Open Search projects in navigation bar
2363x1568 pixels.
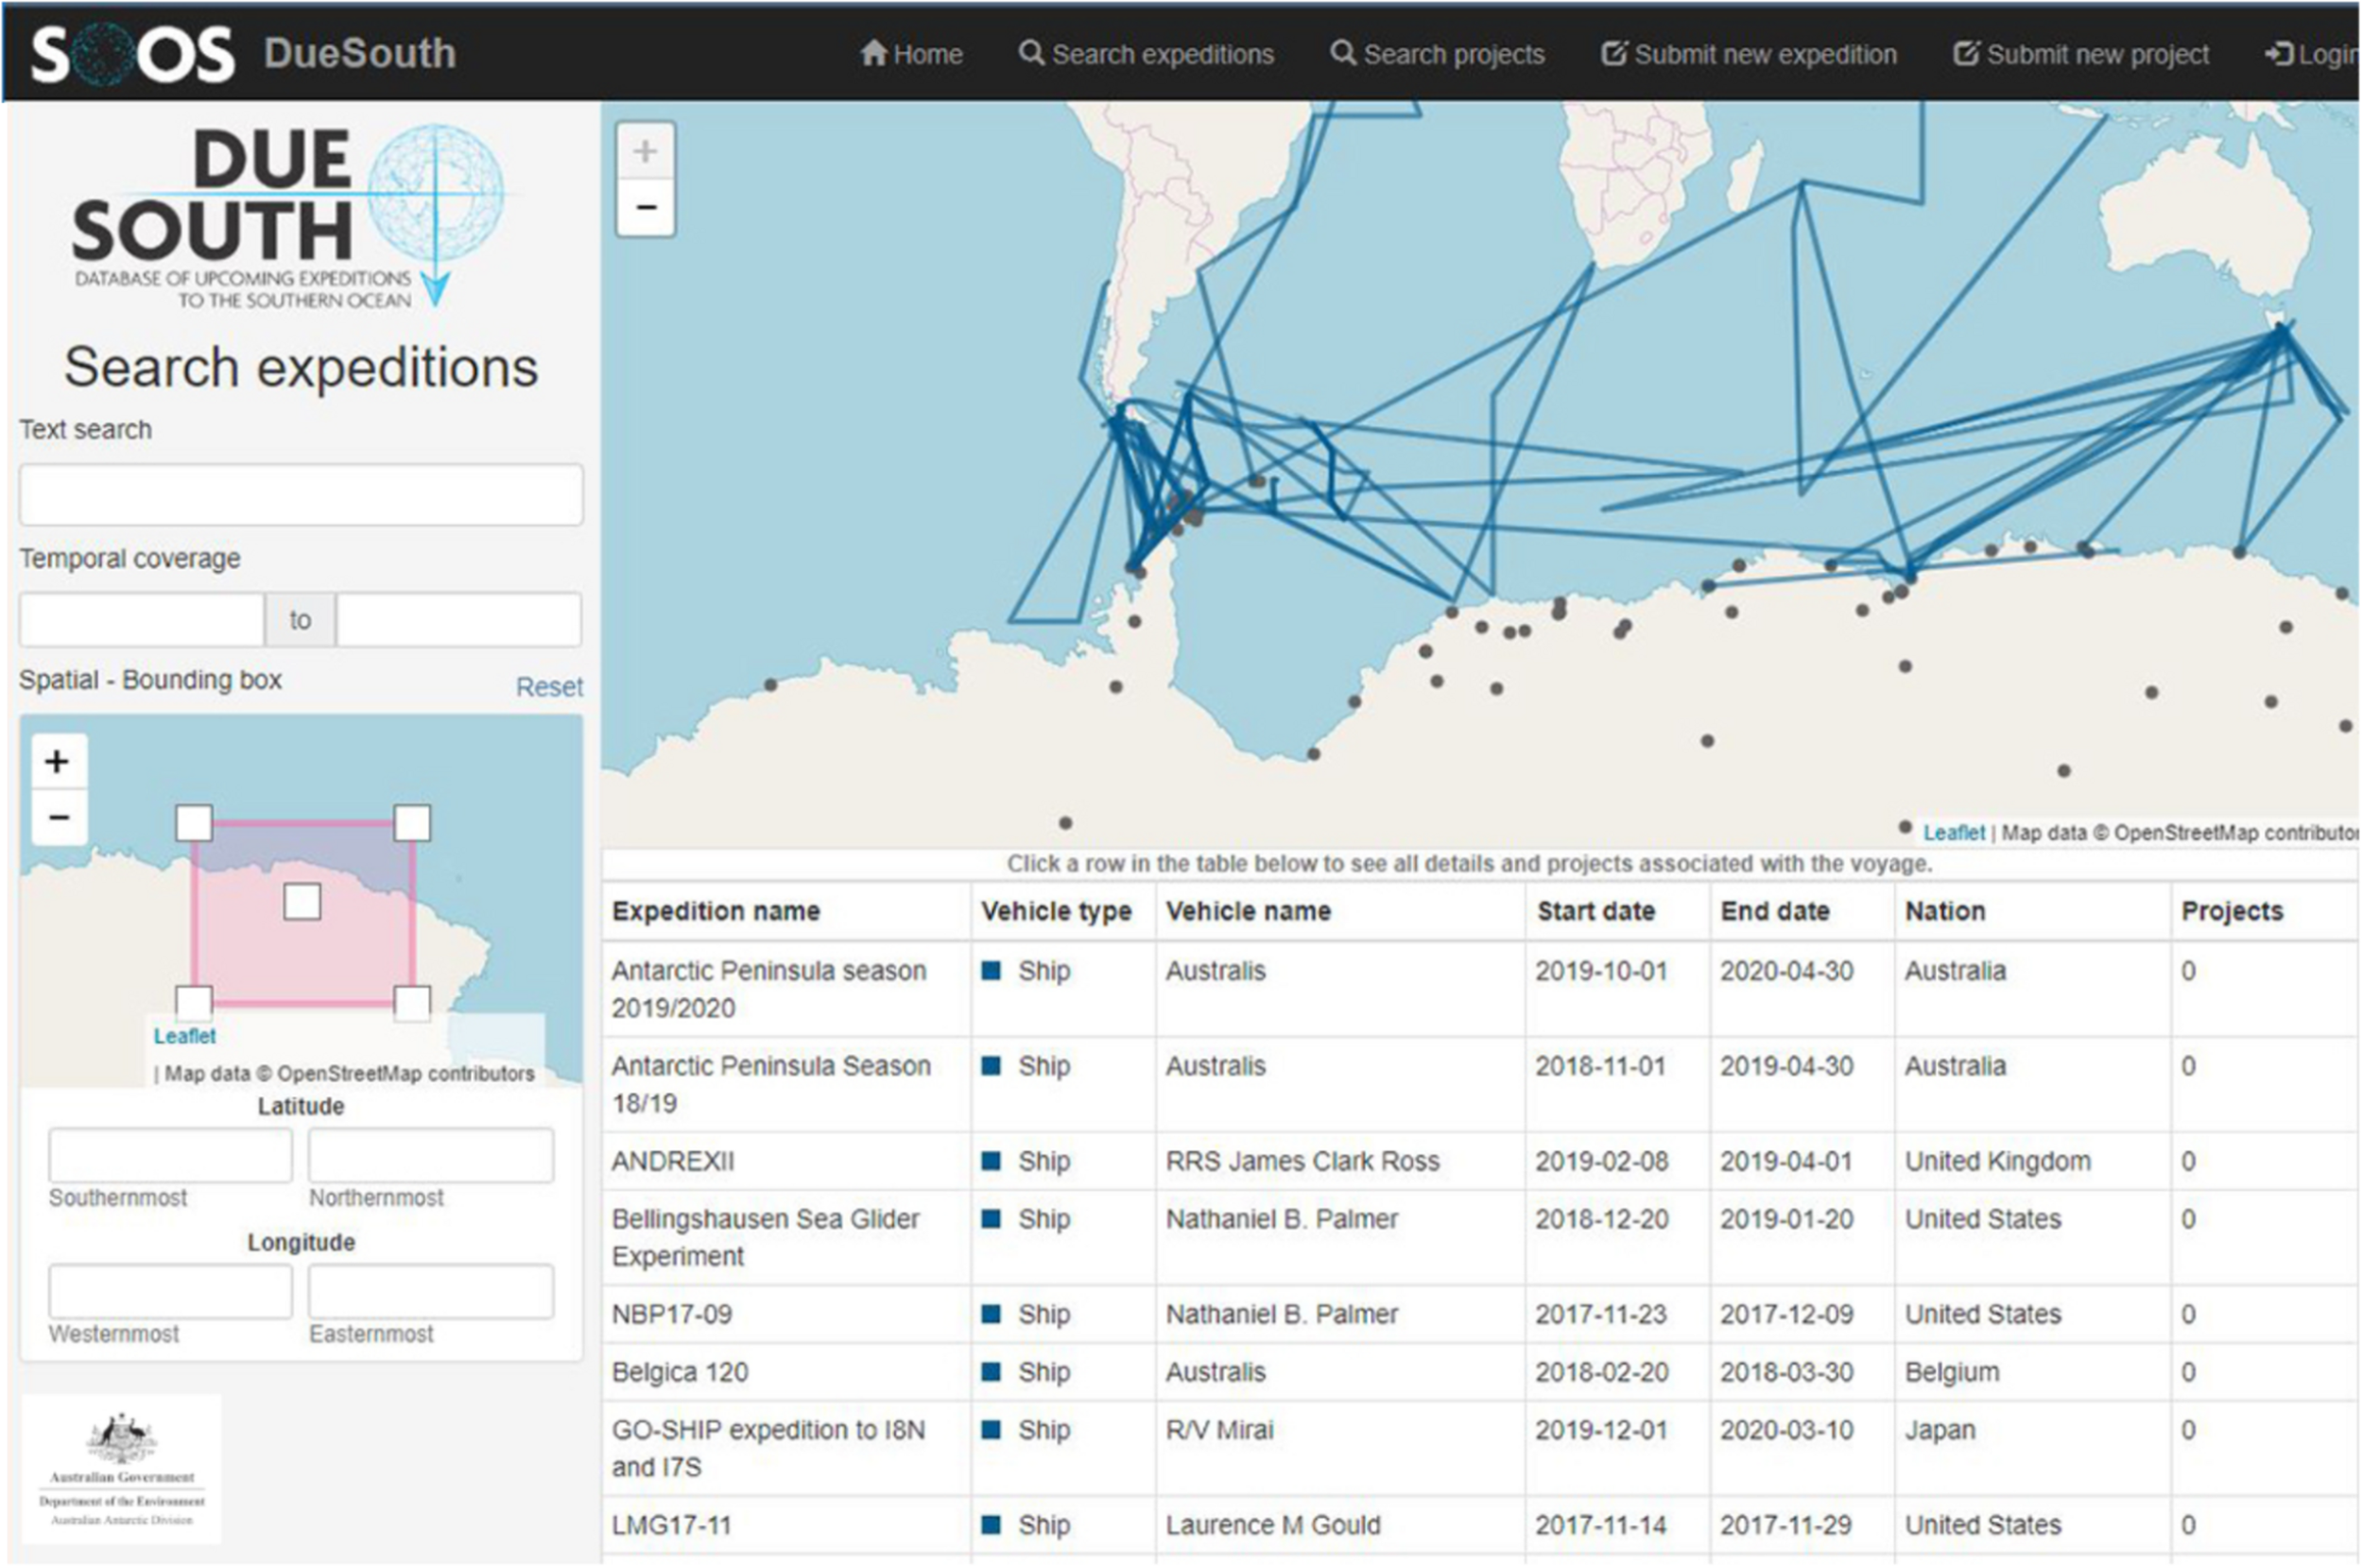point(1437,54)
